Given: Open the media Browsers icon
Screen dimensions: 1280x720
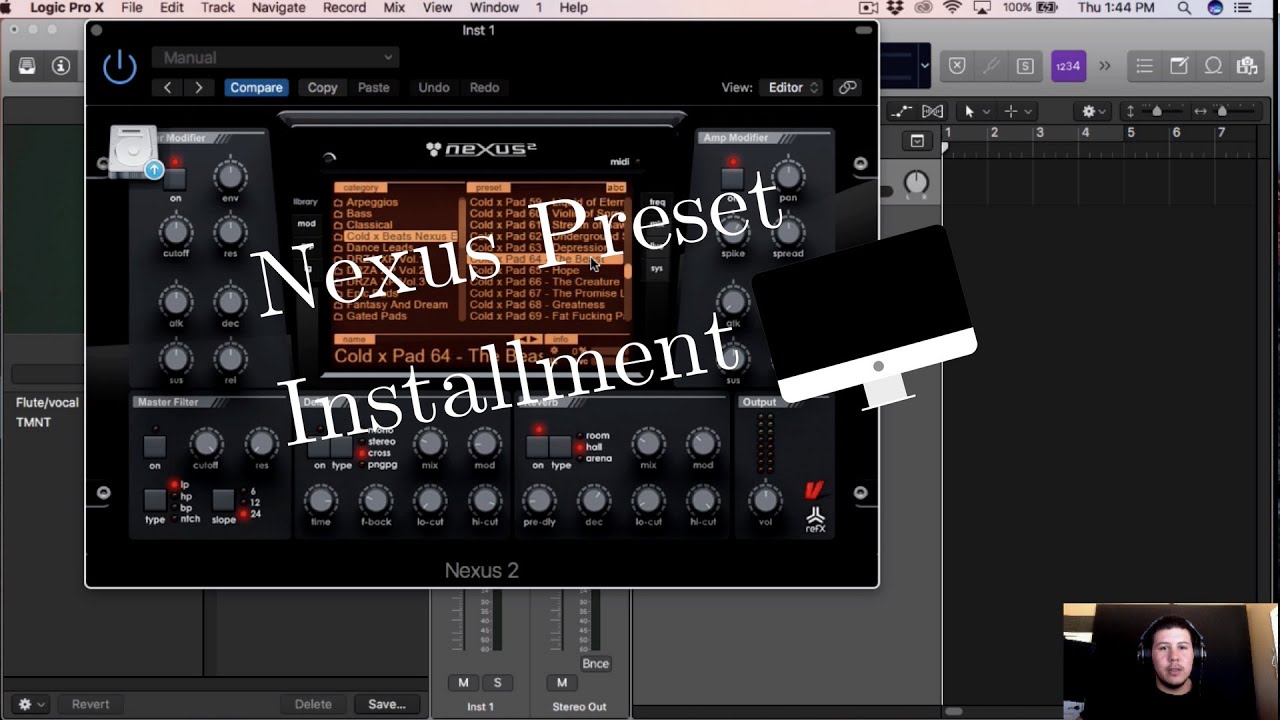Looking at the screenshot, I should point(1246,66).
